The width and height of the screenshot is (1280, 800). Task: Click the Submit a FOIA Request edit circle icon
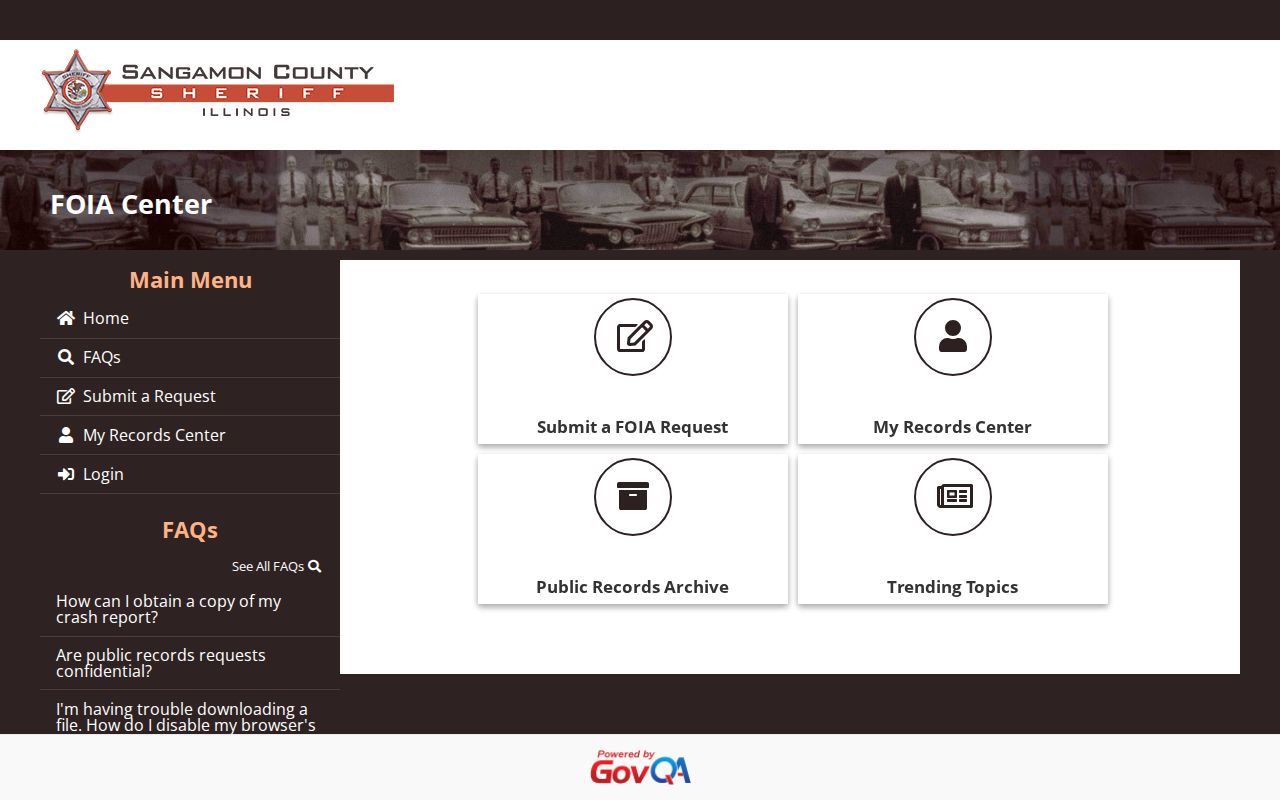click(633, 337)
